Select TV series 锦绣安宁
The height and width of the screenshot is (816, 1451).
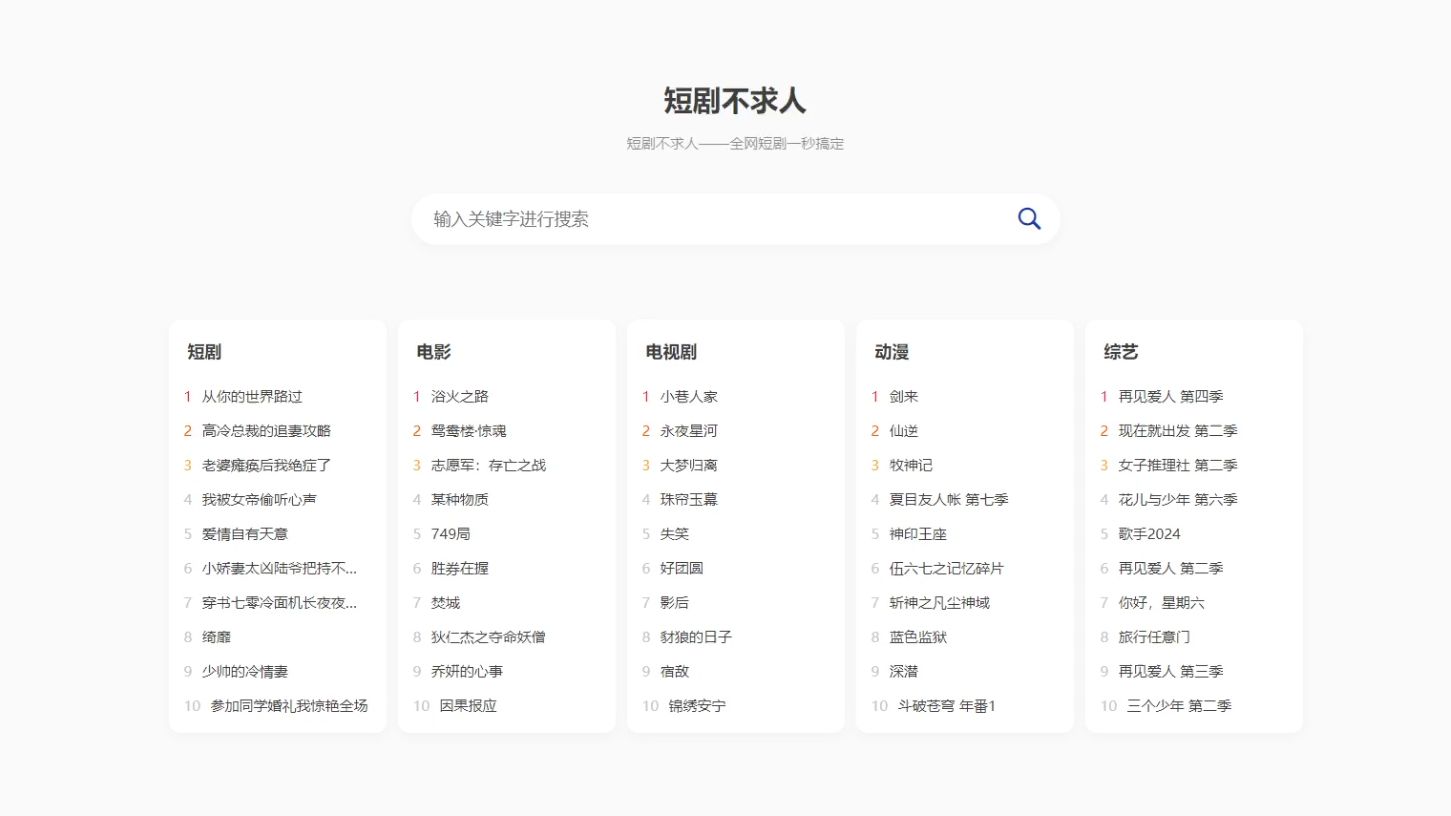[x=697, y=706]
